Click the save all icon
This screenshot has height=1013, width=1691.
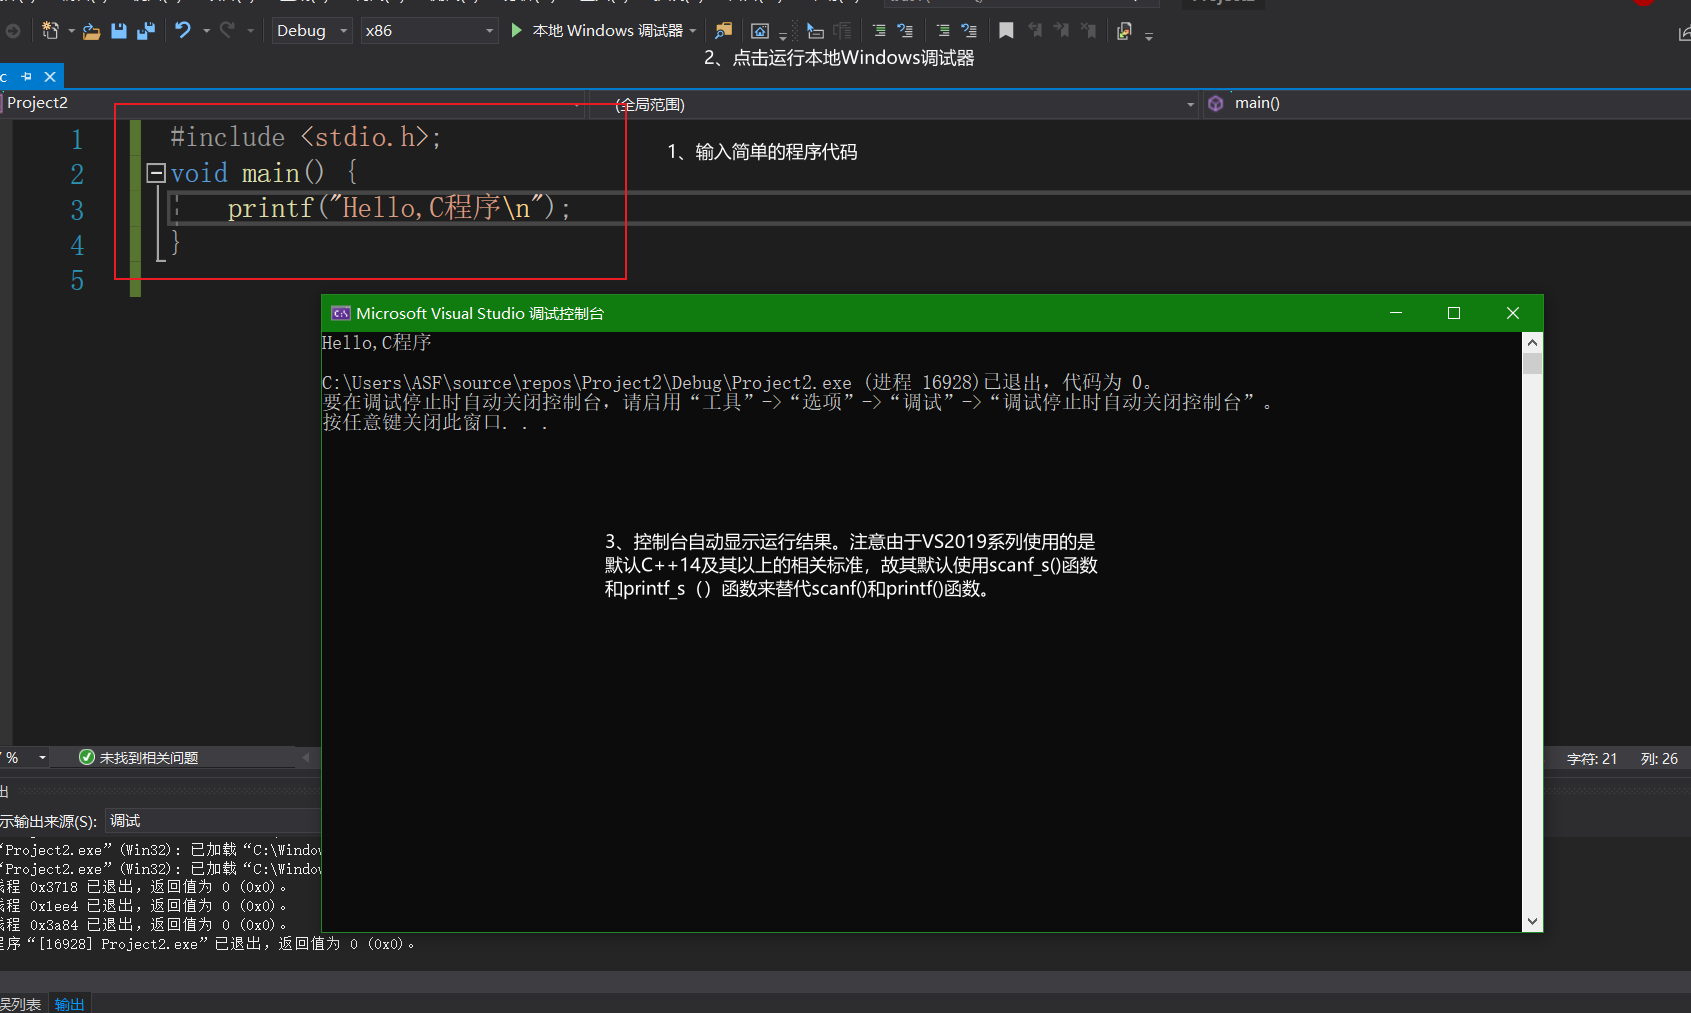pos(146,31)
